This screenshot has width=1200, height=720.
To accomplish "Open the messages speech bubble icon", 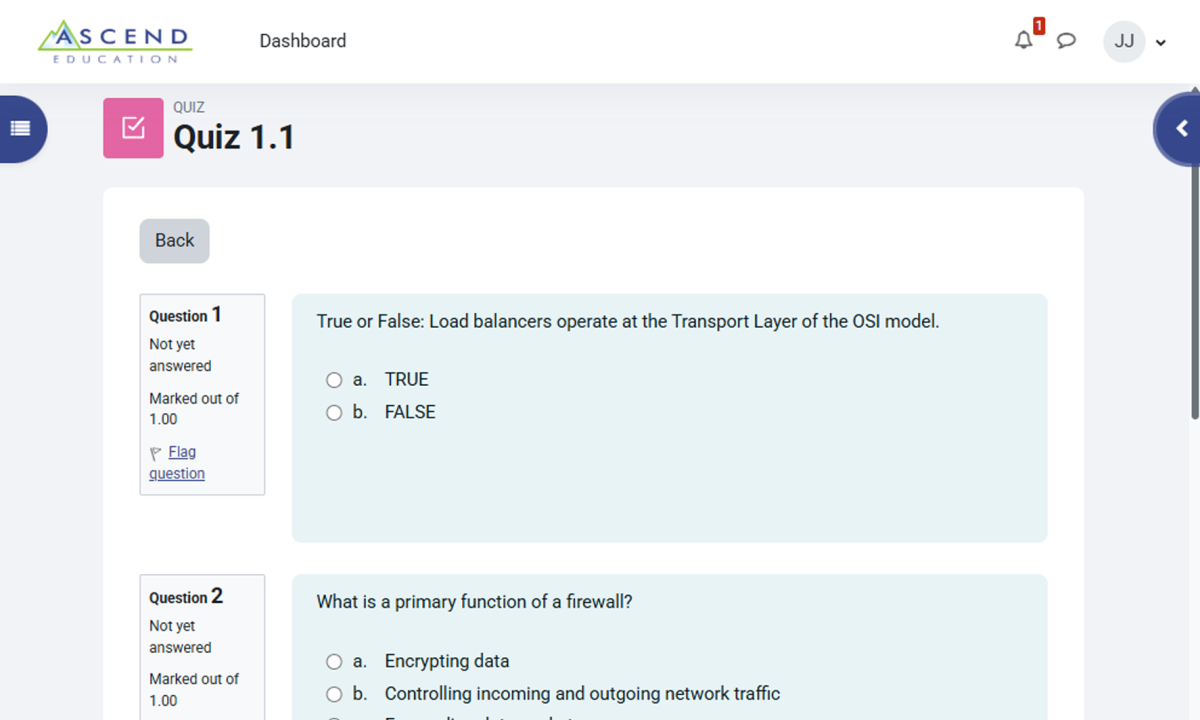I will coord(1067,41).
